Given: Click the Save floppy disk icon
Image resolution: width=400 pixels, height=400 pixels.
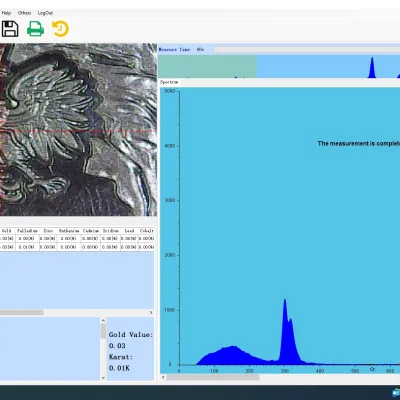Looking at the screenshot, I should pos(10,29).
